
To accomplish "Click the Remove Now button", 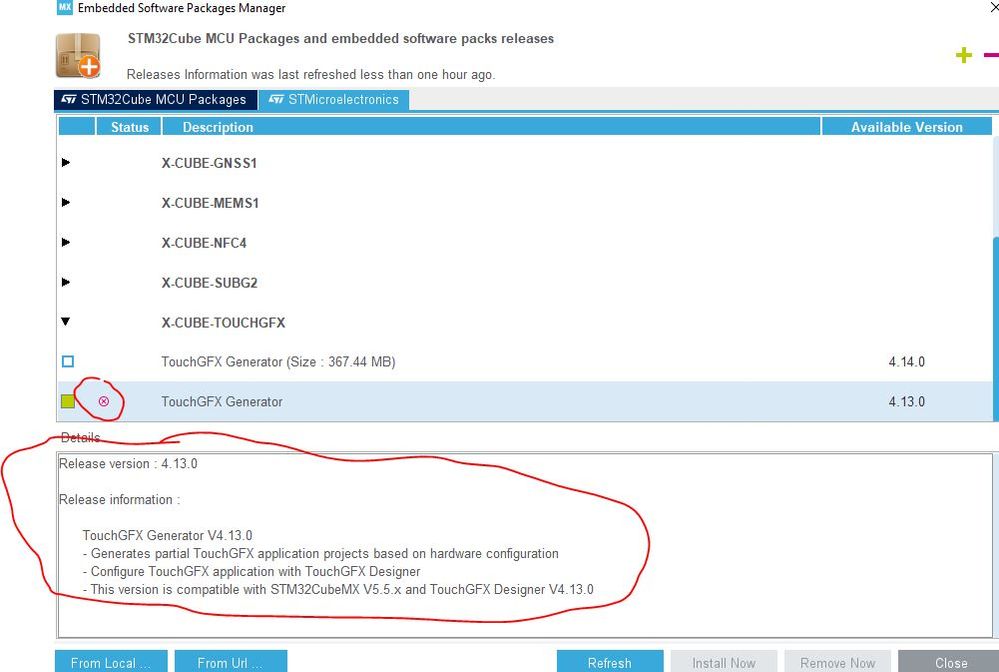I will [x=838, y=662].
